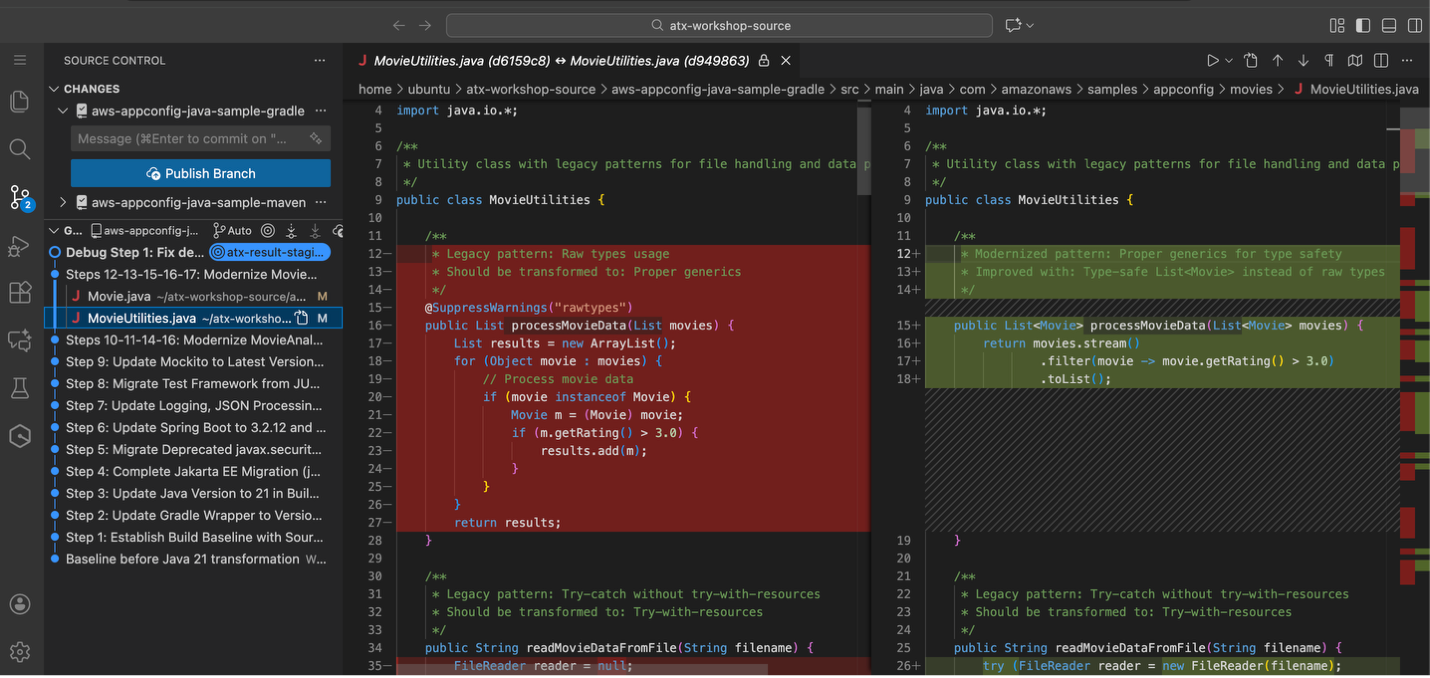Viewport: 1430px width, 678px height.
Task: Select the Source Control icon with badge 2
Action: point(20,196)
